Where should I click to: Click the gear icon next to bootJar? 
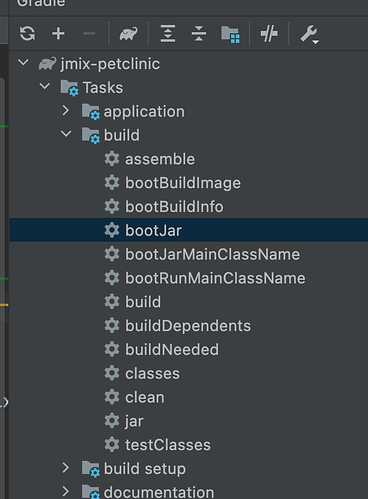(x=112, y=230)
